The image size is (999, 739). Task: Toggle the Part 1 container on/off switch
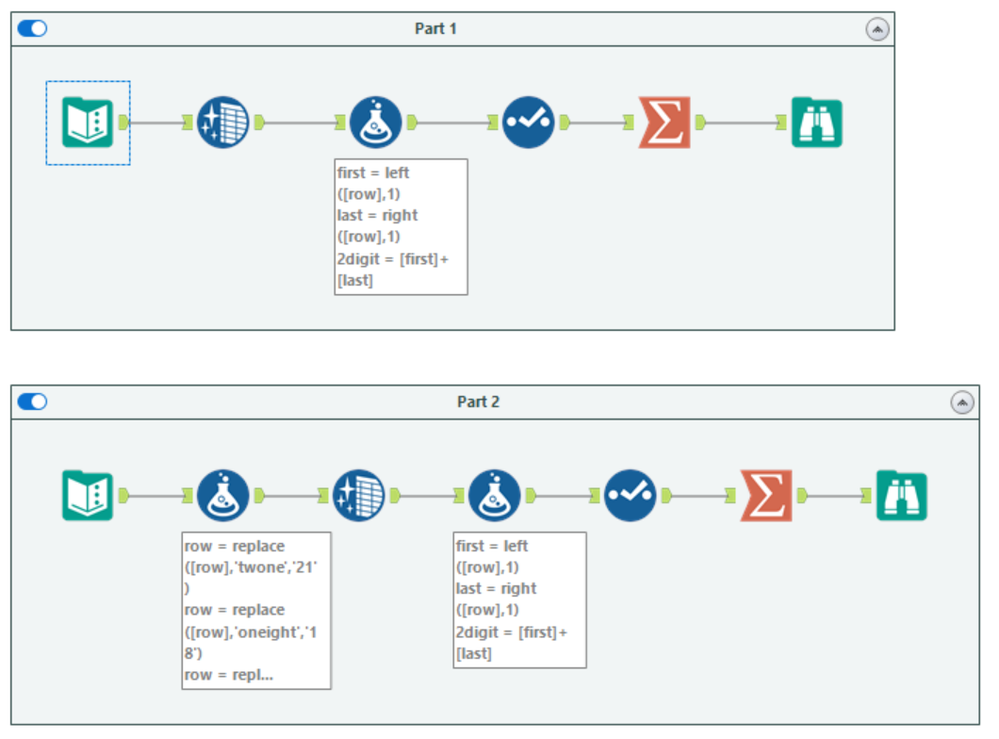pos(32,29)
